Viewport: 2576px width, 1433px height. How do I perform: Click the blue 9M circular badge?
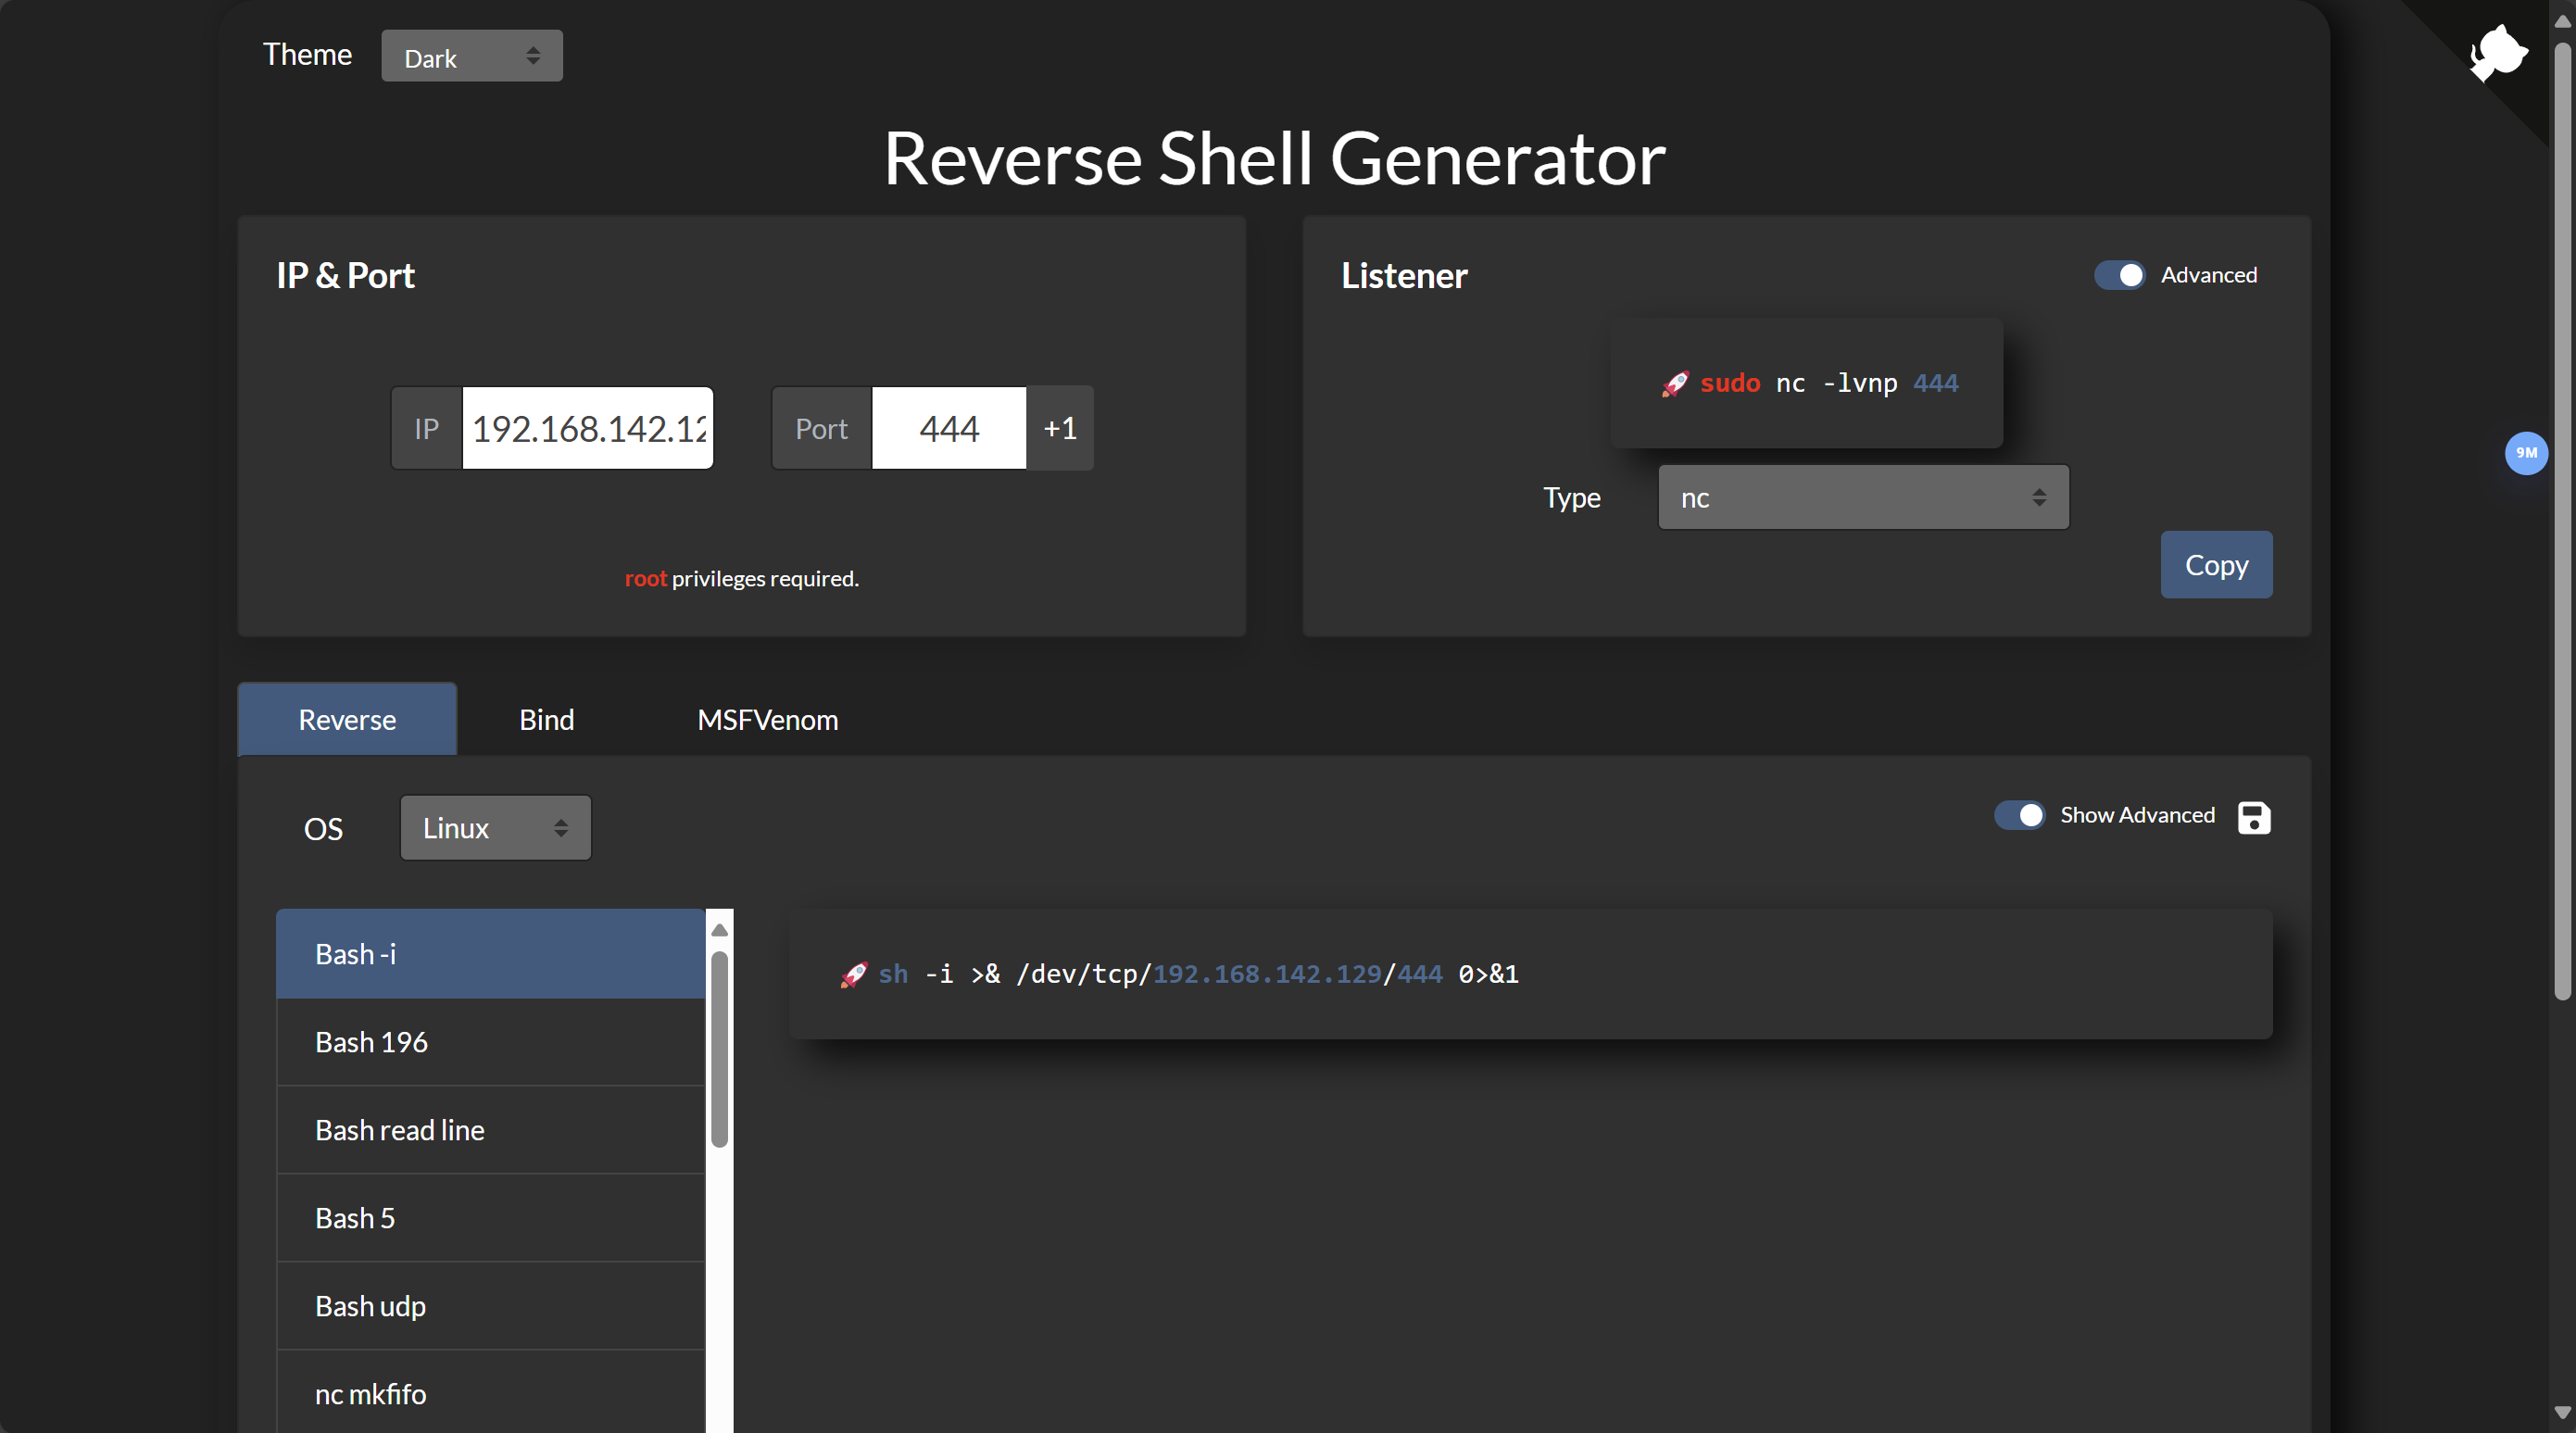[2525, 453]
